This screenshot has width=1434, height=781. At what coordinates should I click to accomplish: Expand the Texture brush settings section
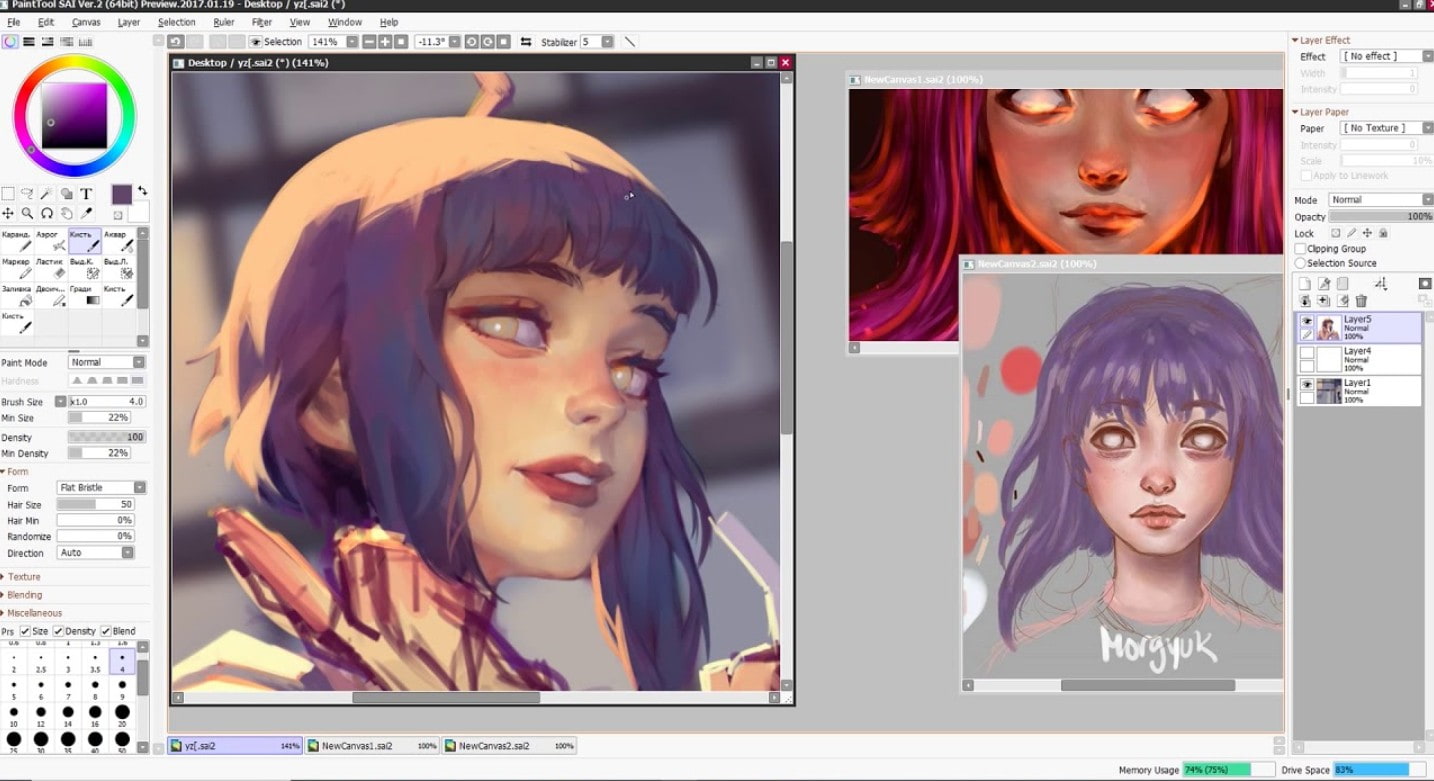tap(25, 577)
